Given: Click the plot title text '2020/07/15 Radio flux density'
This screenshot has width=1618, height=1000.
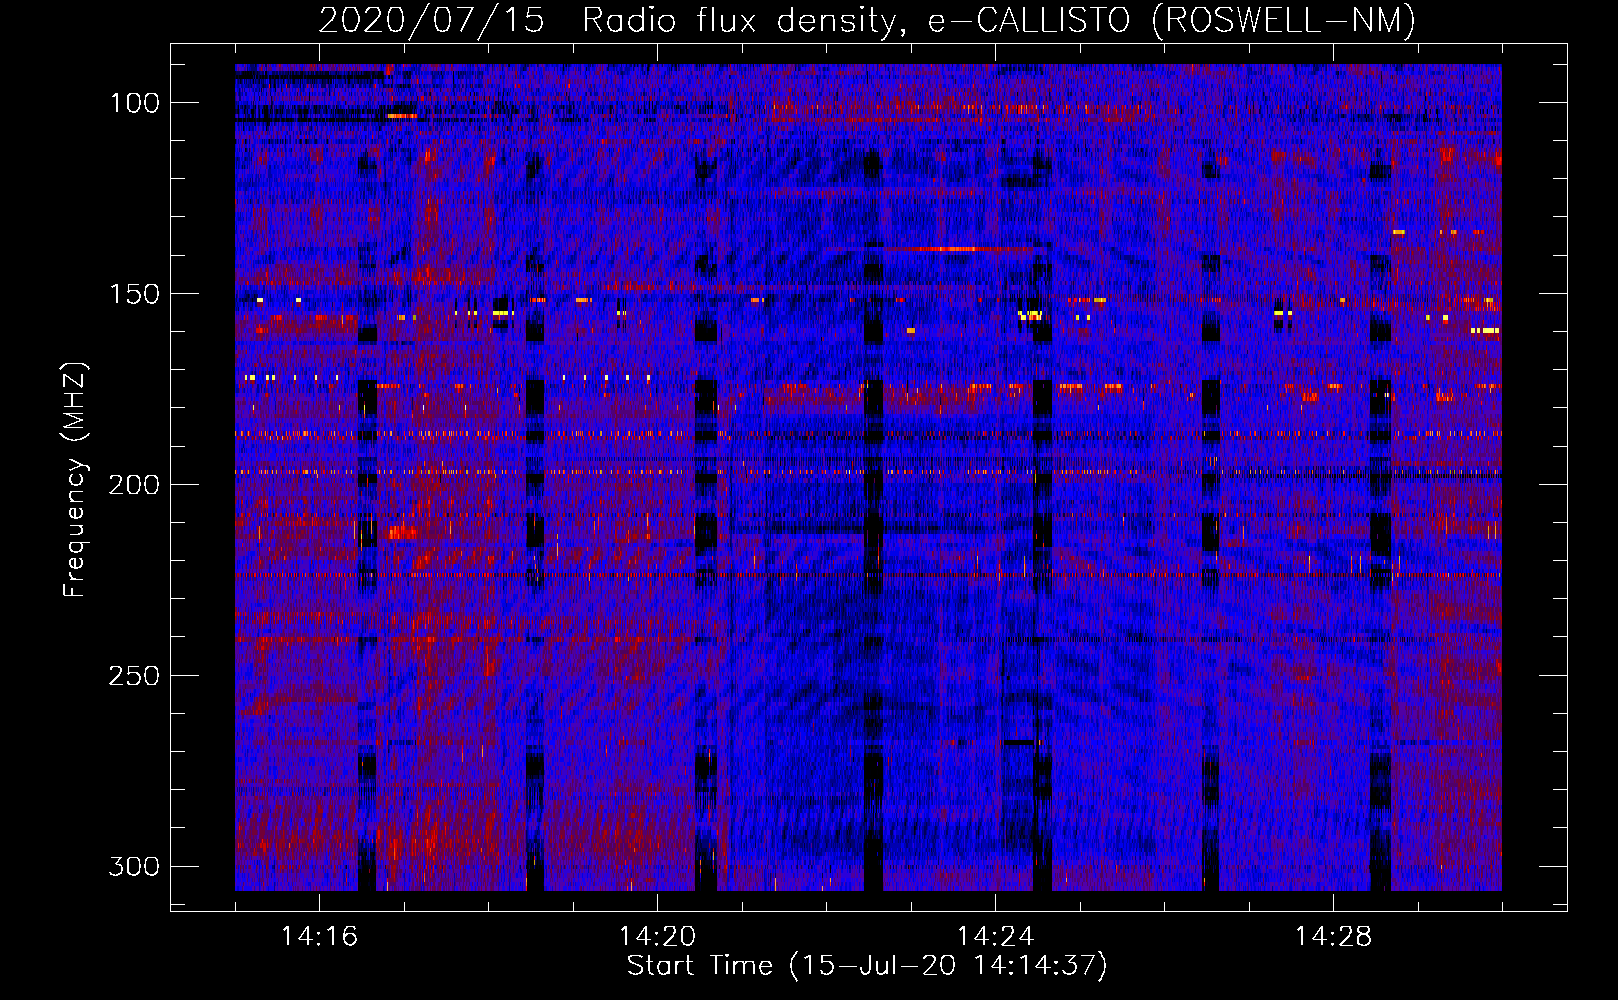Looking at the screenshot, I should [x=612, y=20].
